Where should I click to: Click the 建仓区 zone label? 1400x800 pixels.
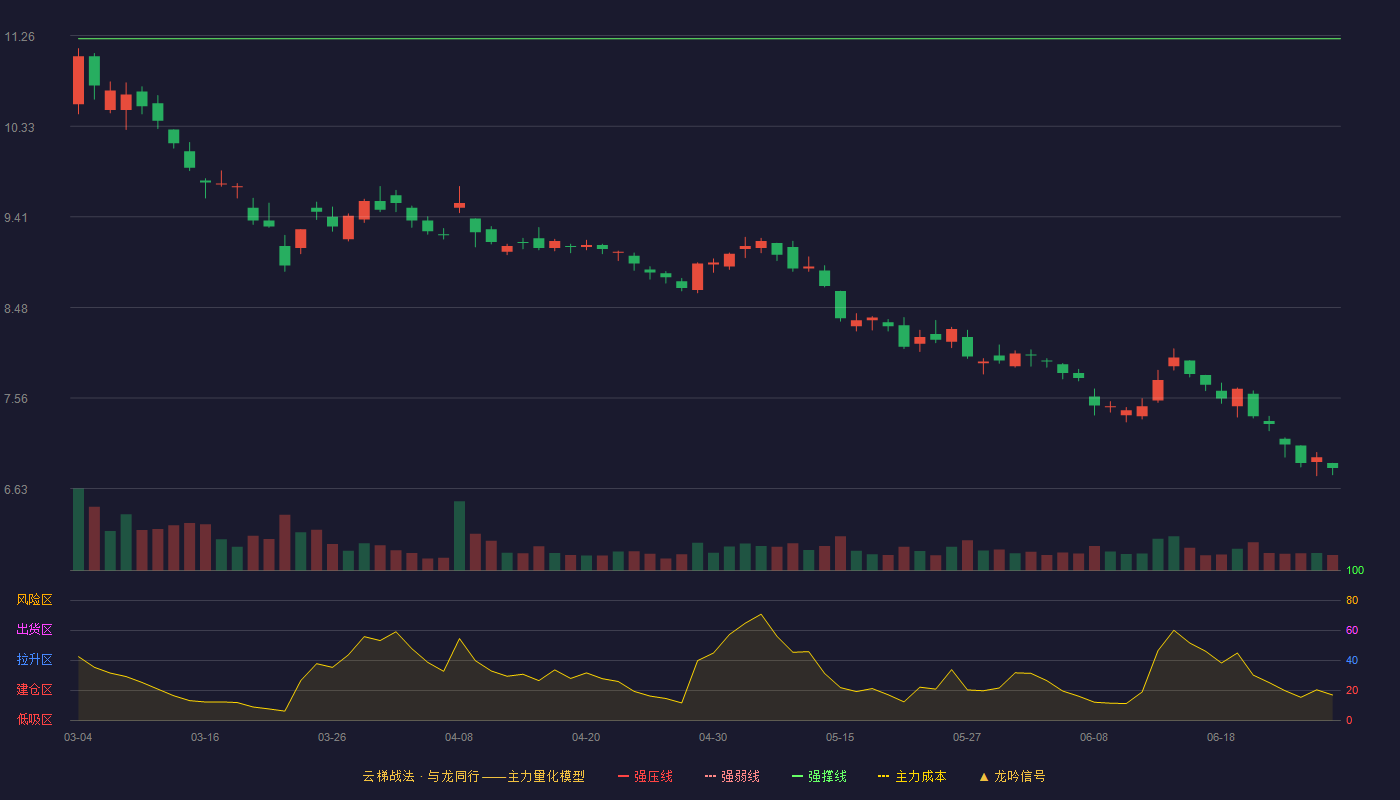(x=34, y=690)
